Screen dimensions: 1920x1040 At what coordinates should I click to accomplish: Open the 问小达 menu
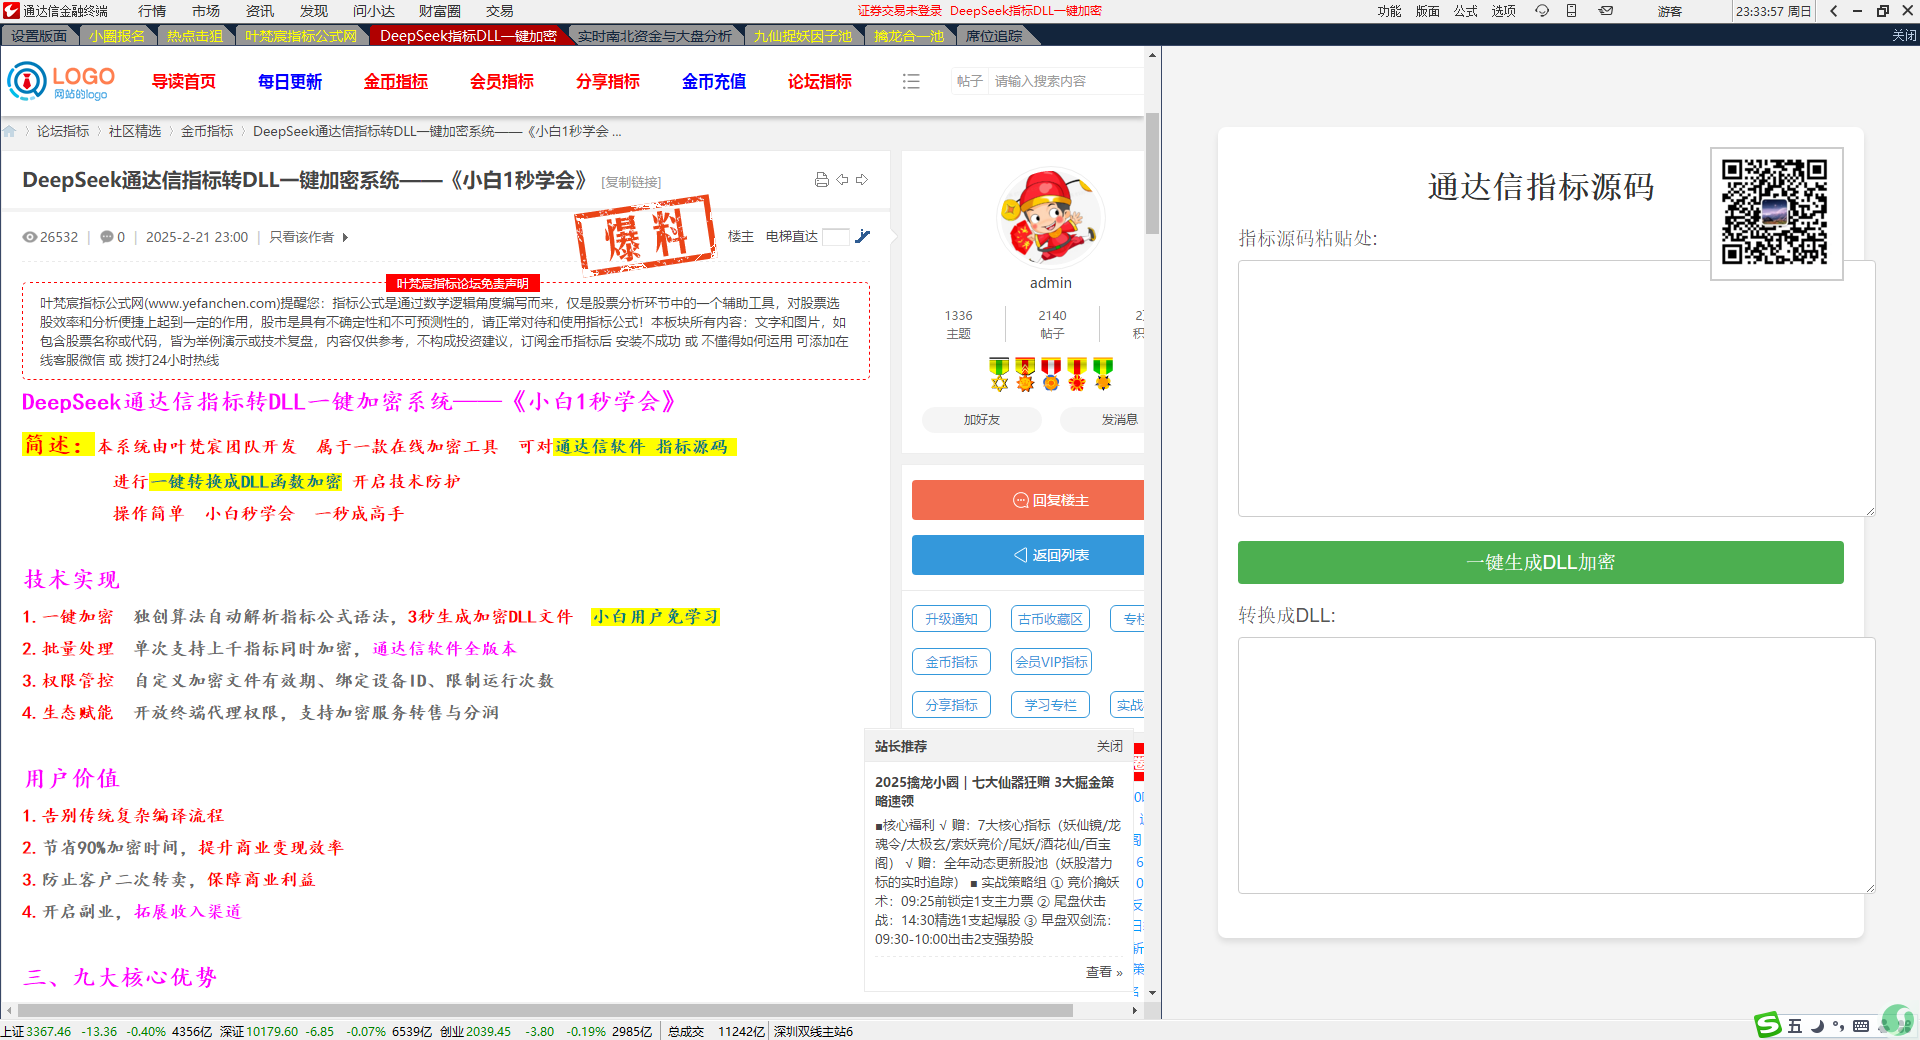click(x=374, y=11)
